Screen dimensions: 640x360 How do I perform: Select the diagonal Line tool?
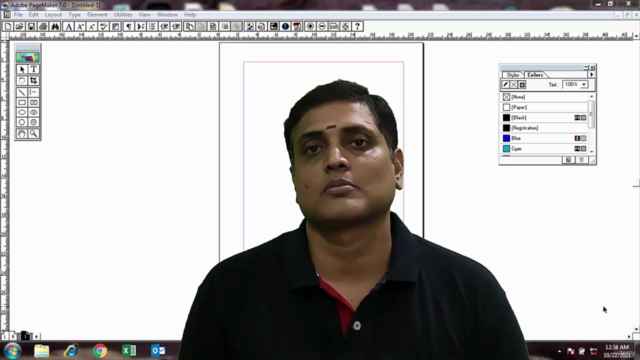(22, 92)
